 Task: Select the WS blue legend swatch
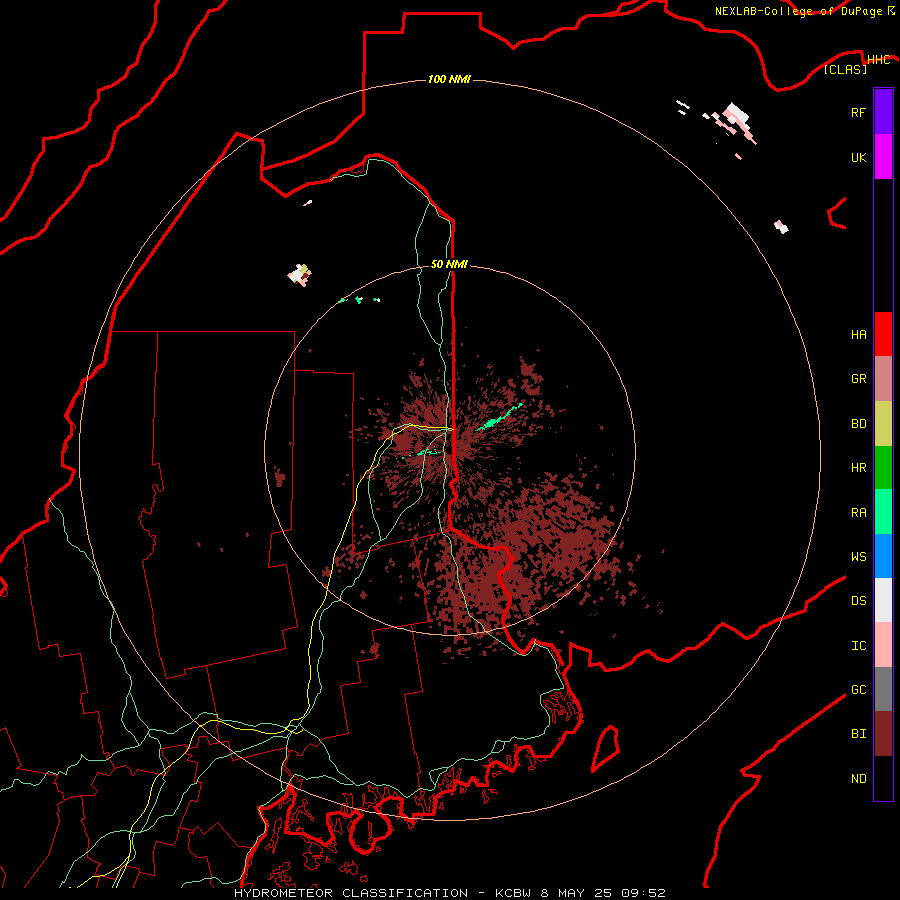(883, 556)
